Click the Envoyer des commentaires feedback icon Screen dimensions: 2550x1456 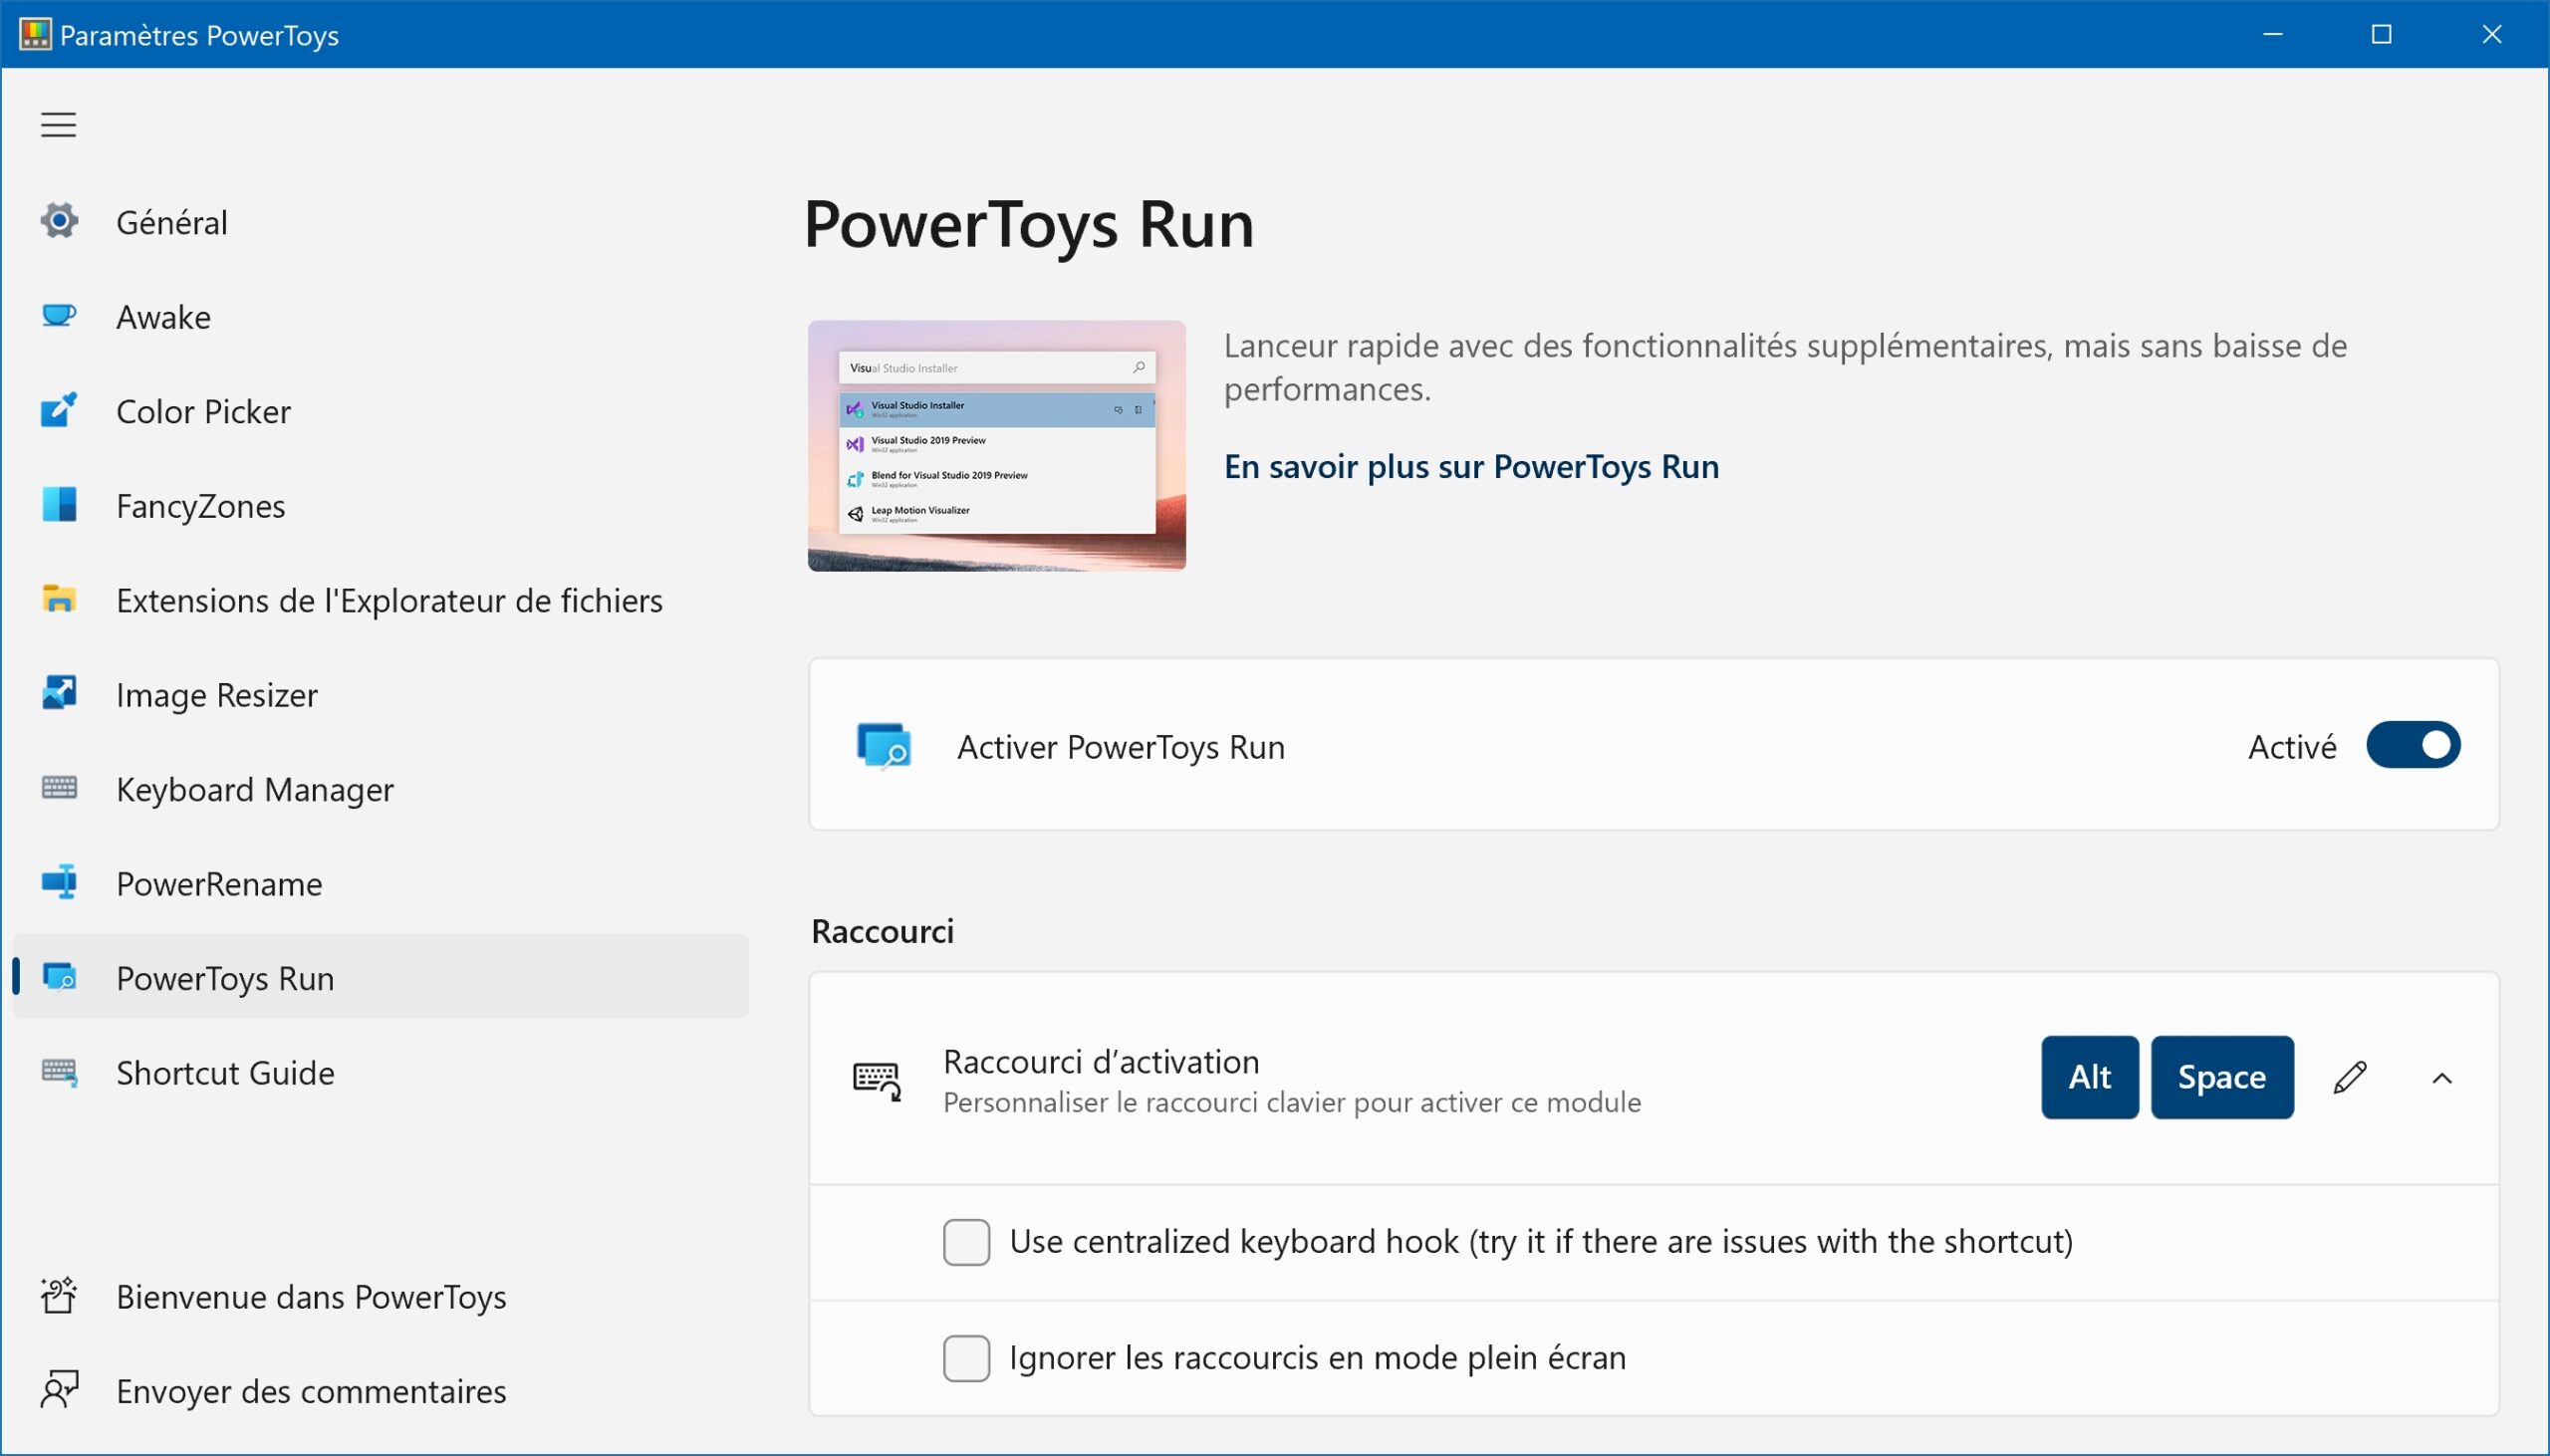[x=59, y=1390]
